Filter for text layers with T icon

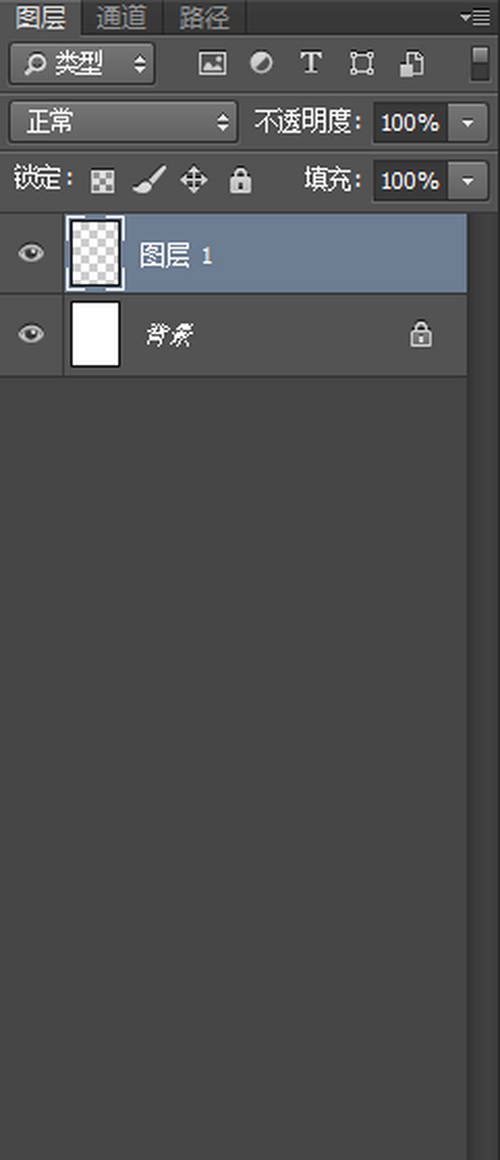(311, 64)
